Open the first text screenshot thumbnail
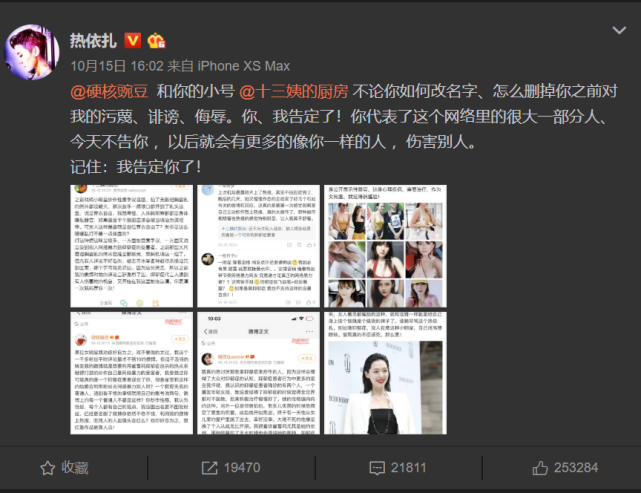 pos(132,246)
